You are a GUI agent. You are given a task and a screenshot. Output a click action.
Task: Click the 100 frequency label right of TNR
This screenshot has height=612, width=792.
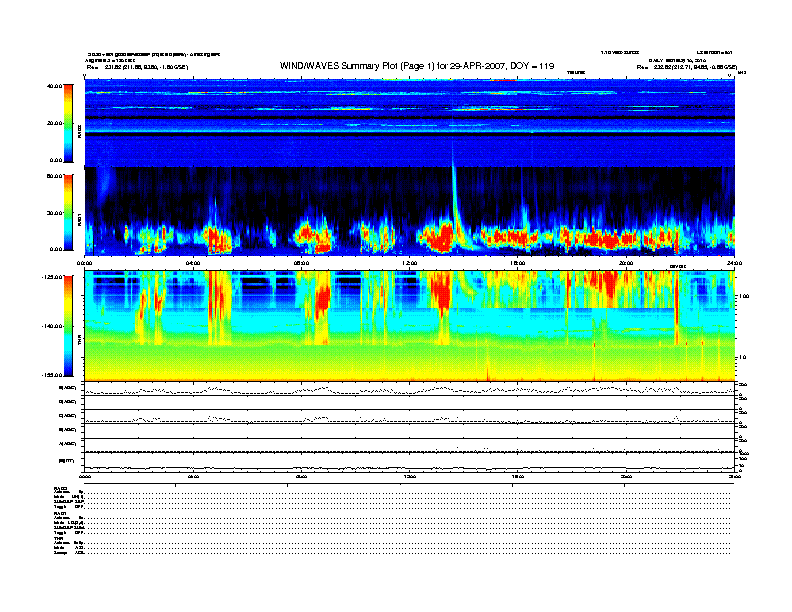(744, 296)
